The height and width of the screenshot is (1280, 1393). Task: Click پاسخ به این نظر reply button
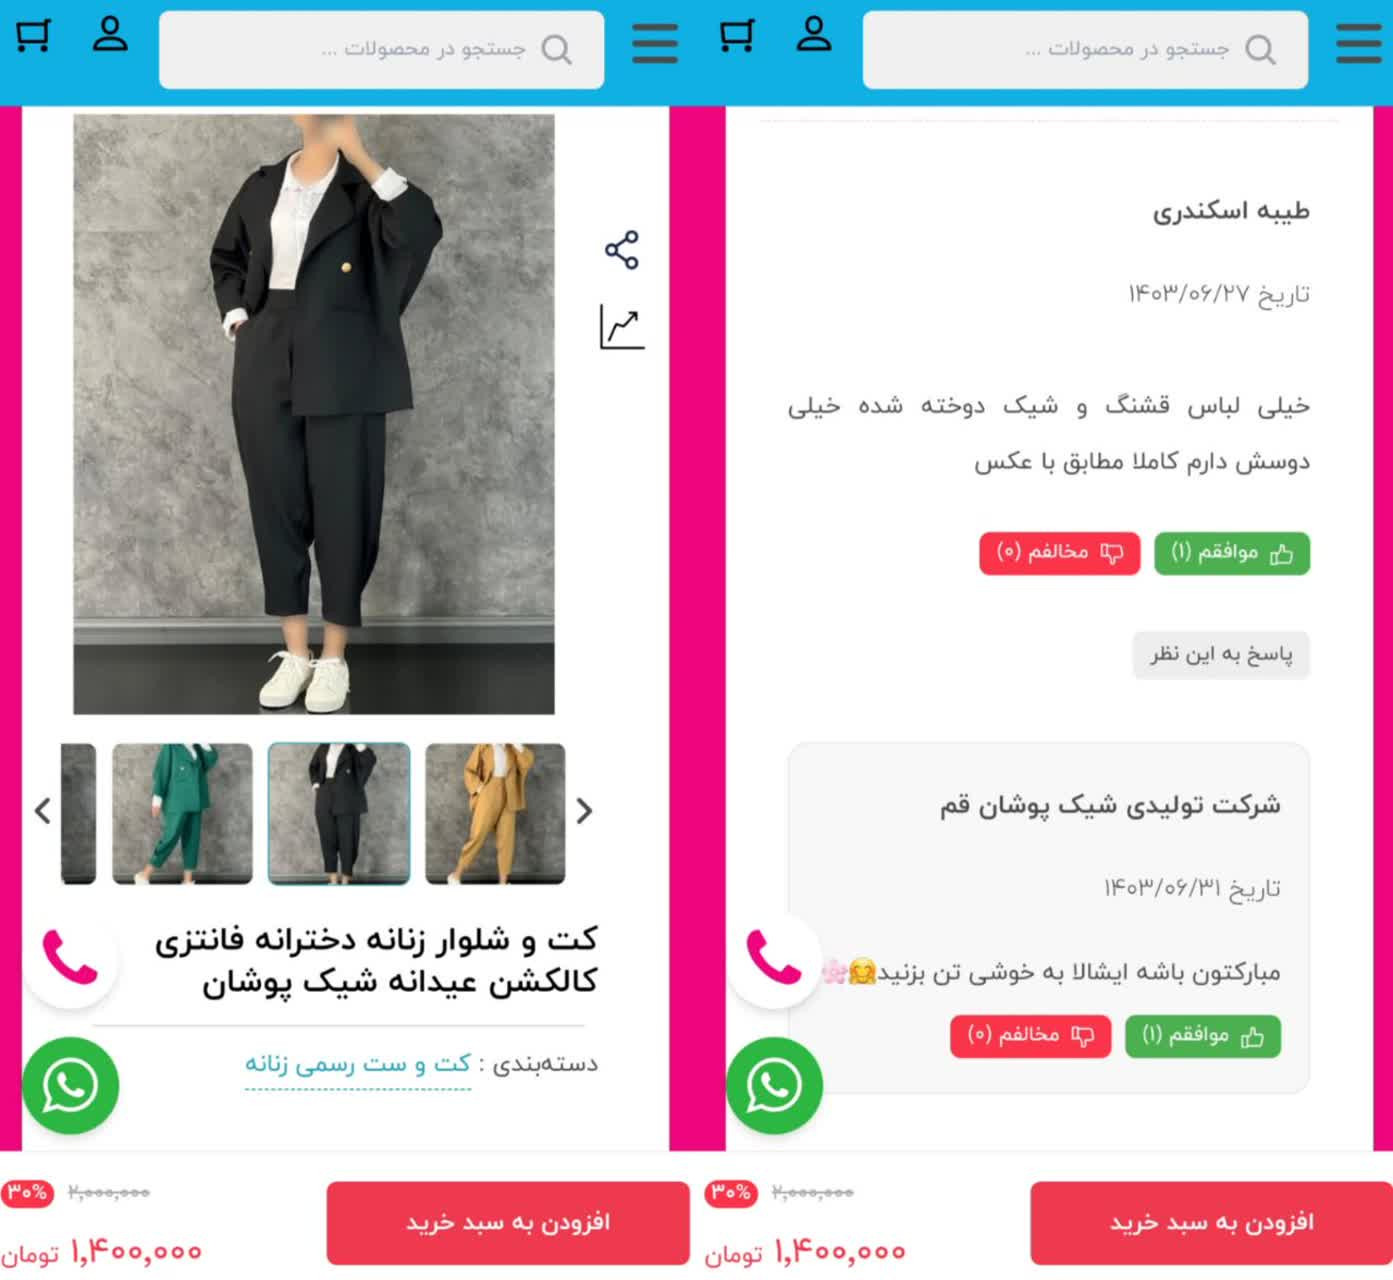(x=1221, y=655)
